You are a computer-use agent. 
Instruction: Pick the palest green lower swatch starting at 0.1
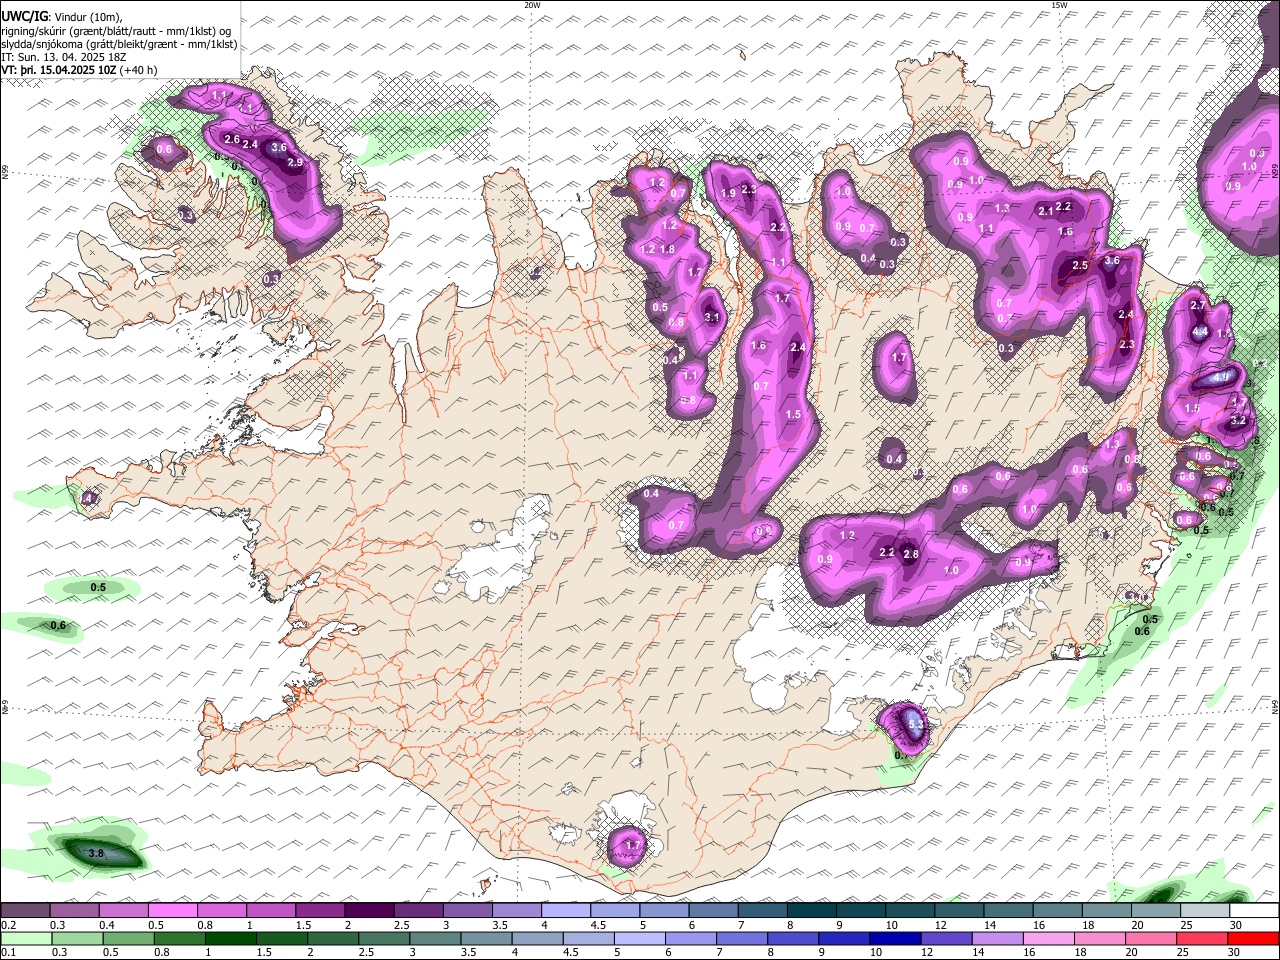tap(25, 939)
